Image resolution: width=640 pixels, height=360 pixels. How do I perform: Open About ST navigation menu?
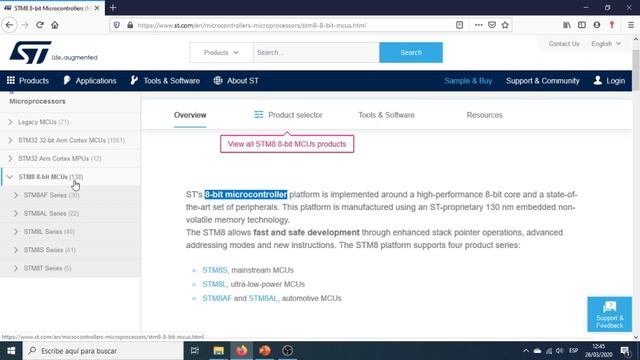pos(236,81)
